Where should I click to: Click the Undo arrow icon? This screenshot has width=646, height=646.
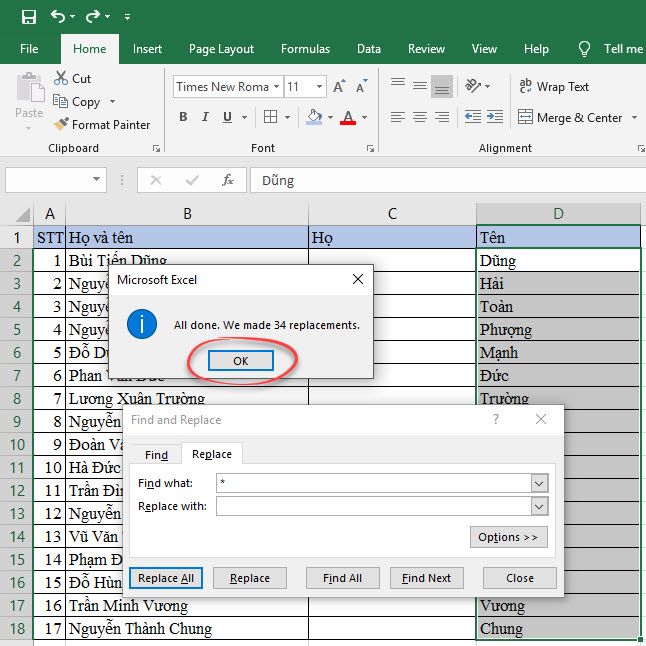tap(58, 17)
